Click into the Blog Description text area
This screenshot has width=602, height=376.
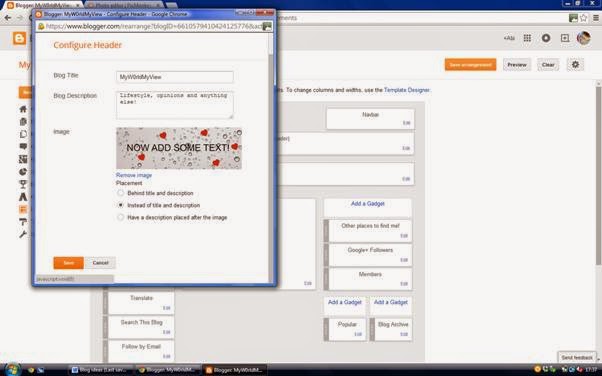175,105
